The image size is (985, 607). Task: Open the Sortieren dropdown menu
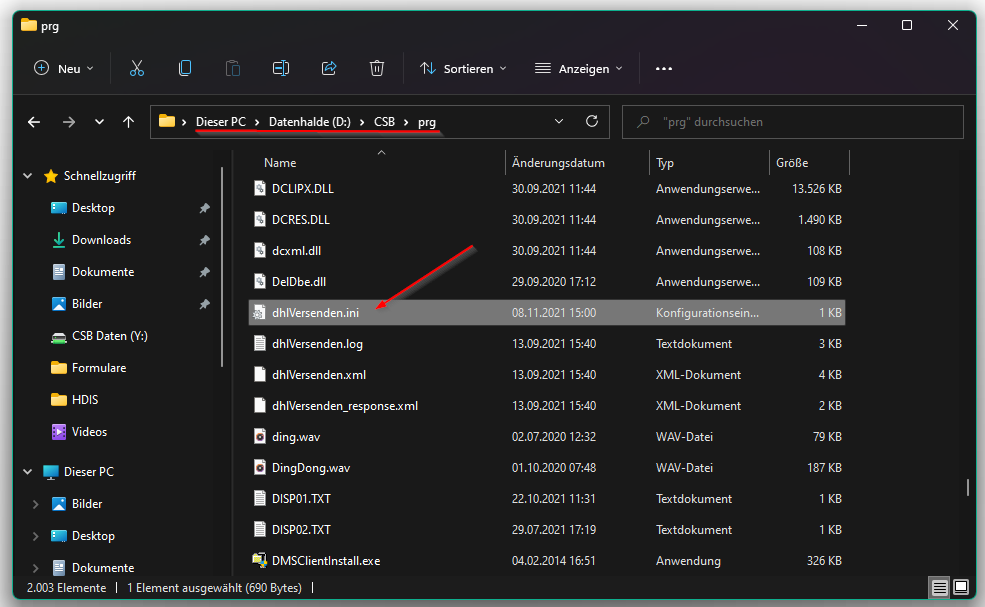coord(463,68)
